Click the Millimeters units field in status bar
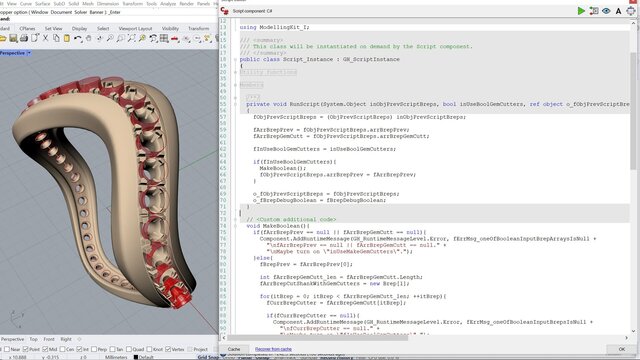The width and height of the screenshot is (640, 360). pyautogui.click(x=116, y=357)
